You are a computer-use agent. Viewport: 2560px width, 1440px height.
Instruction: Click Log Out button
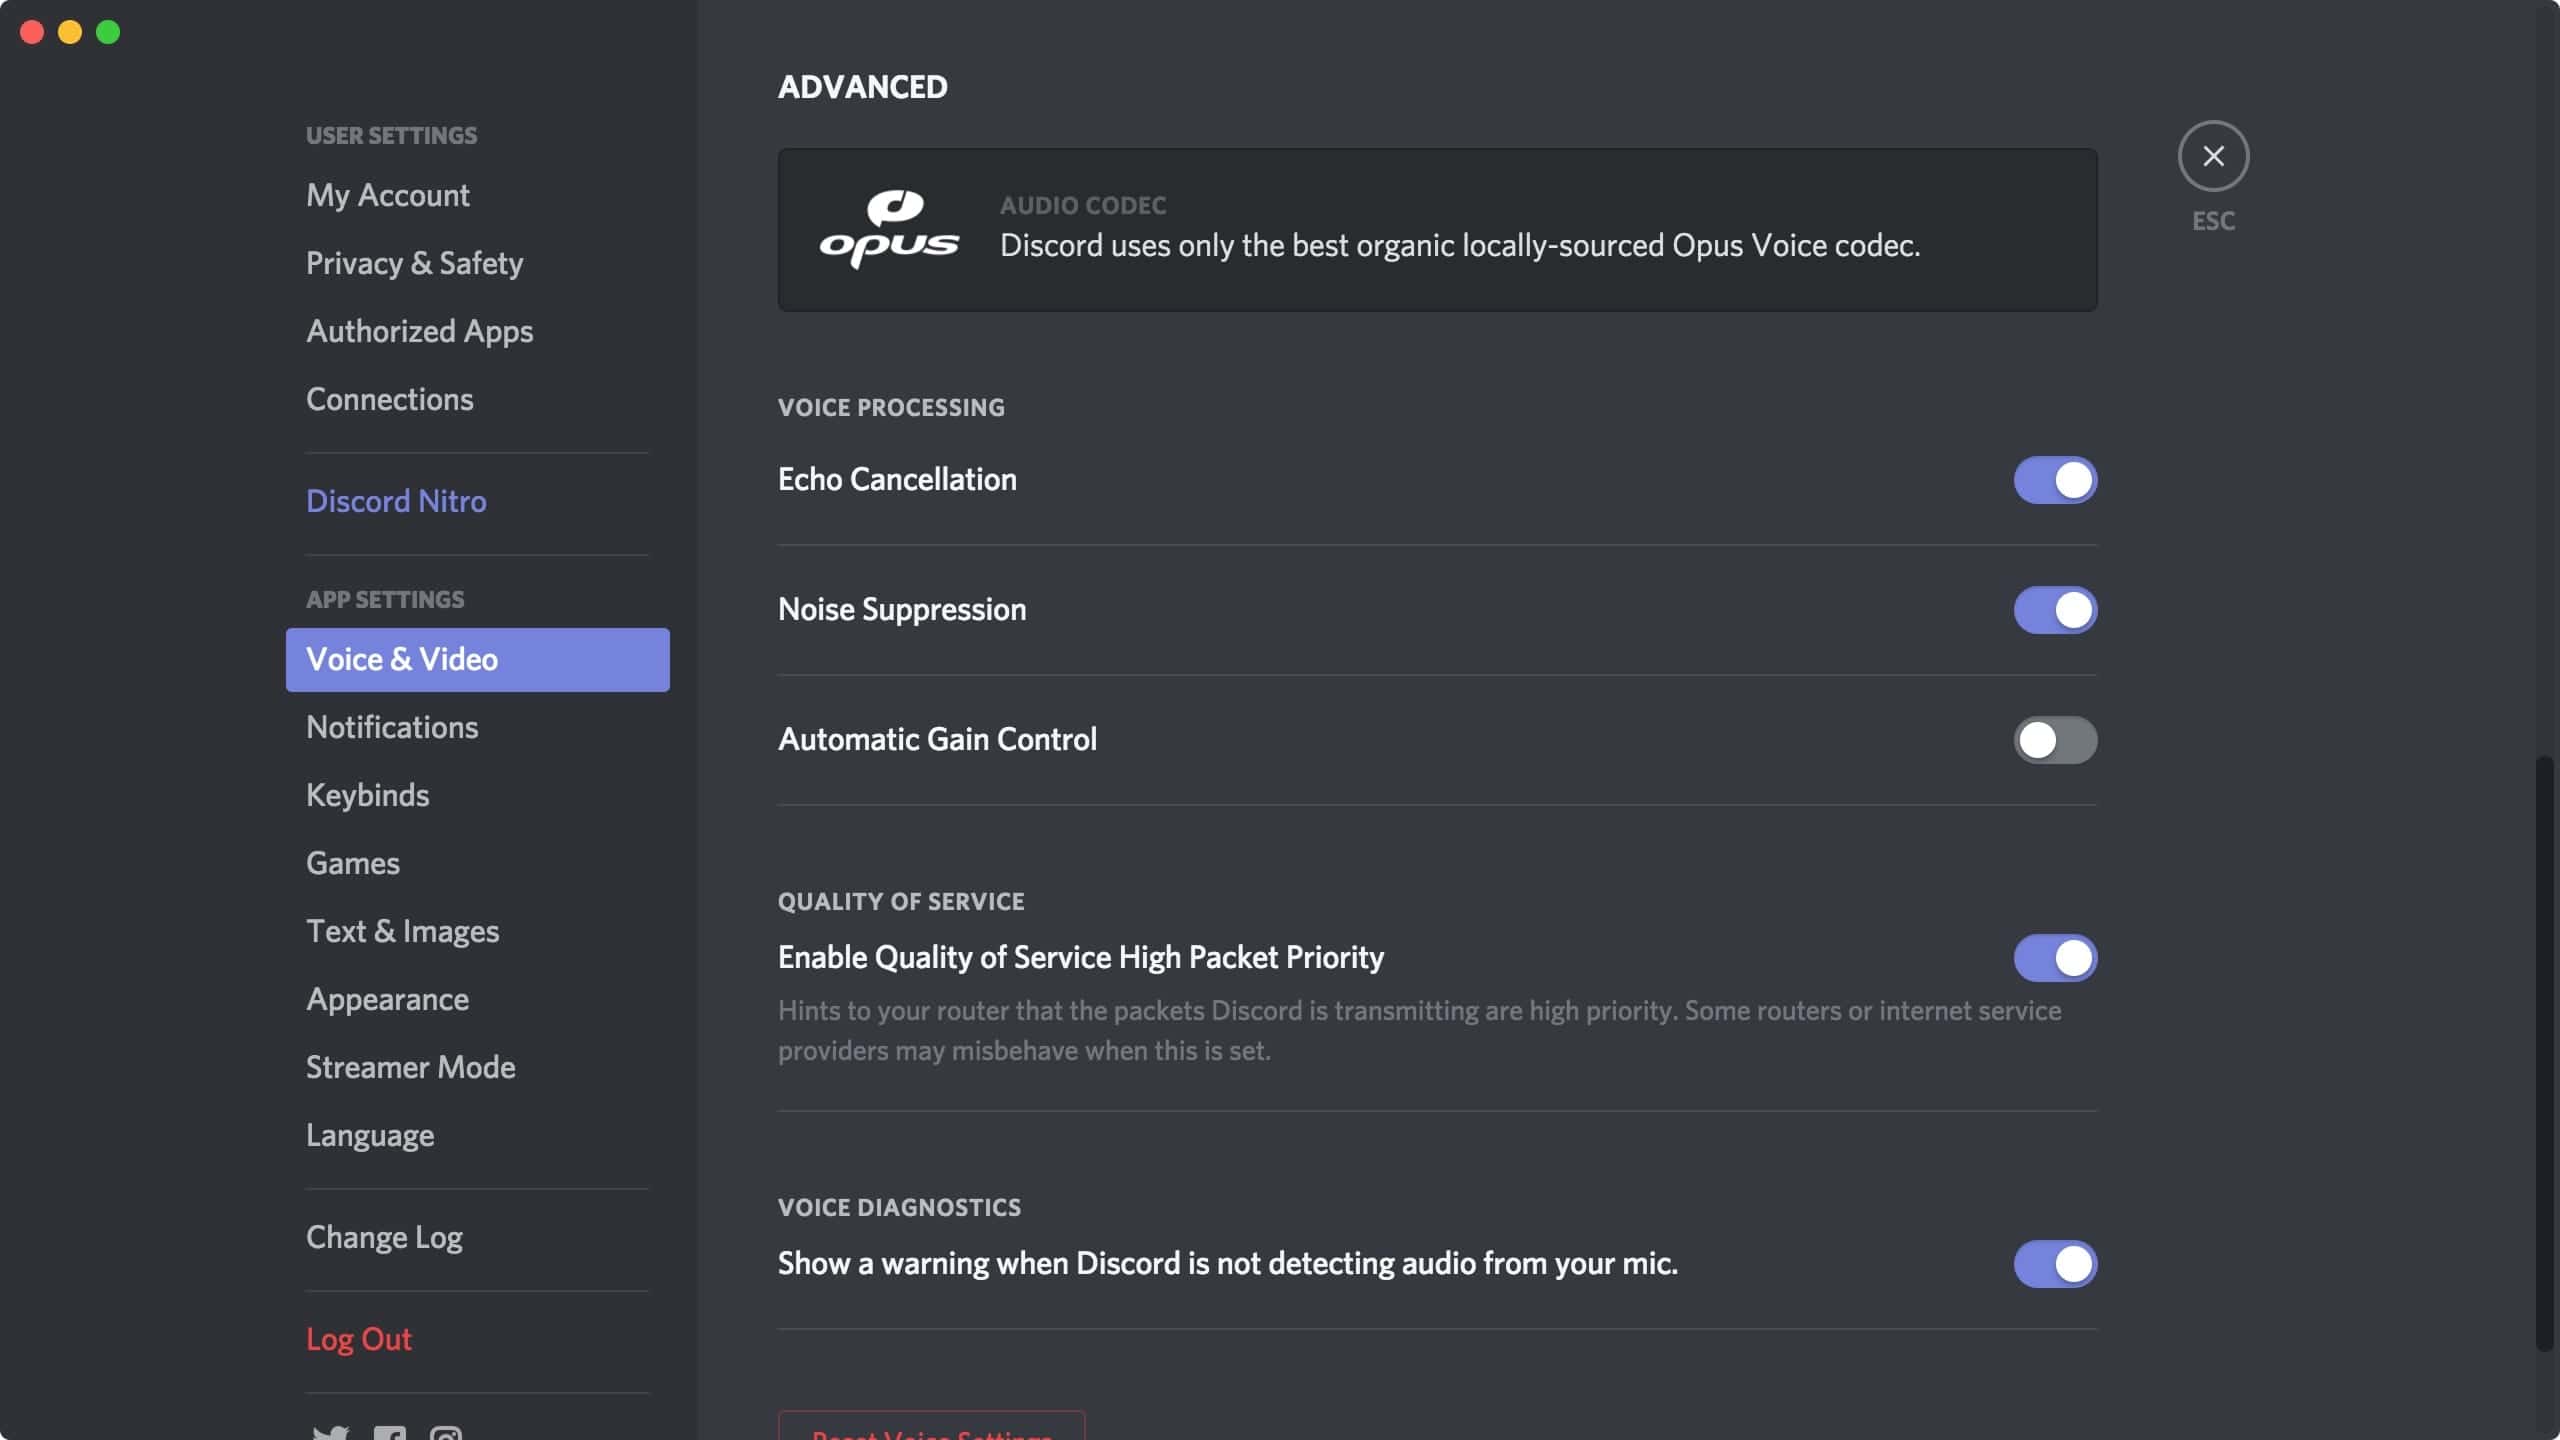pyautogui.click(x=357, y=1338)
